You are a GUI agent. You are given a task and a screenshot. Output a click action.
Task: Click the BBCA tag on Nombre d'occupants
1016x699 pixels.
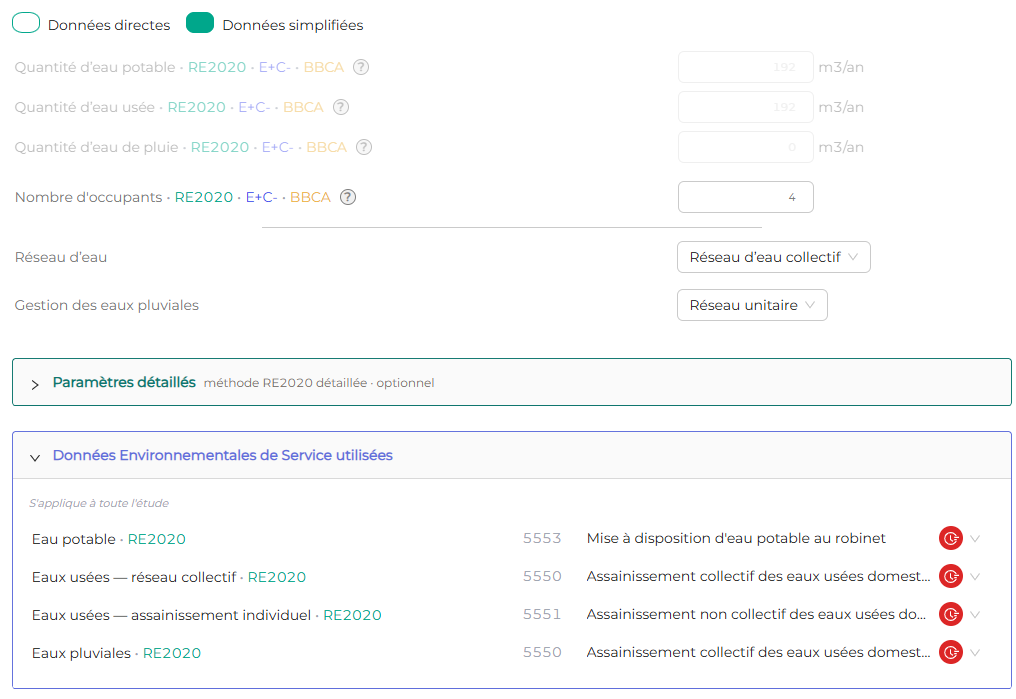[310, 197]
